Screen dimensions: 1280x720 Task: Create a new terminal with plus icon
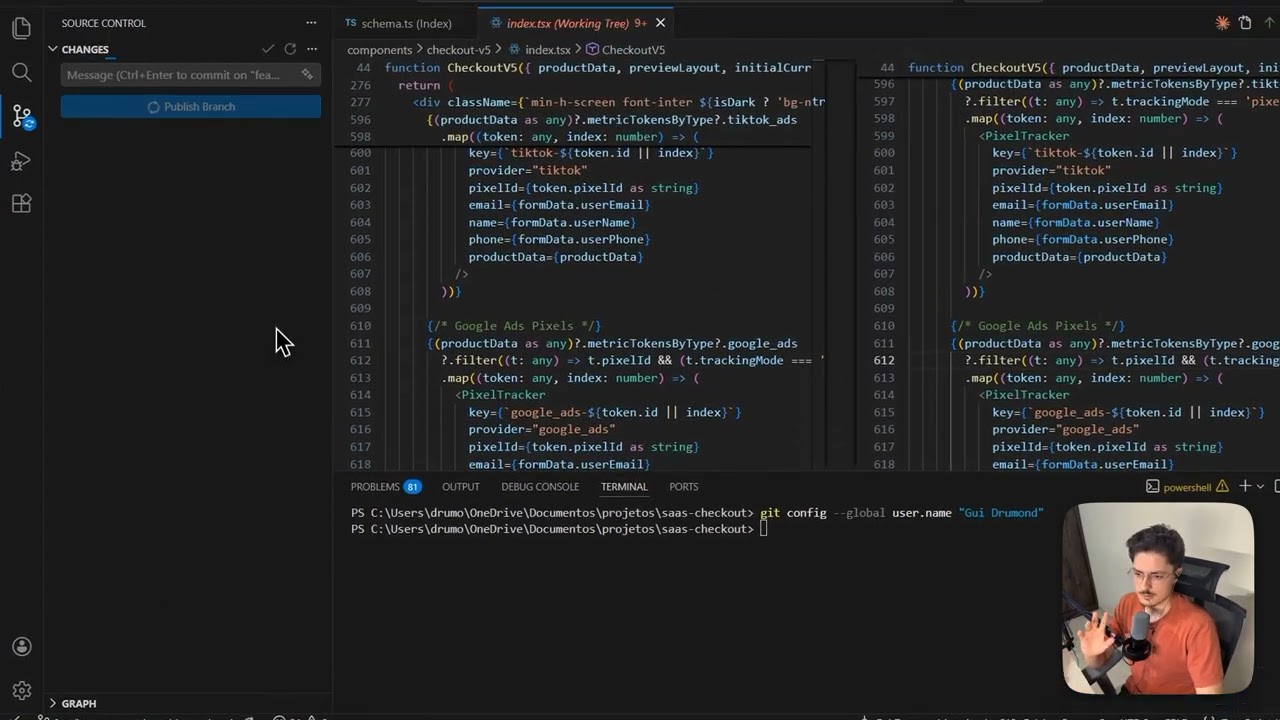(x=1245, y=486)
